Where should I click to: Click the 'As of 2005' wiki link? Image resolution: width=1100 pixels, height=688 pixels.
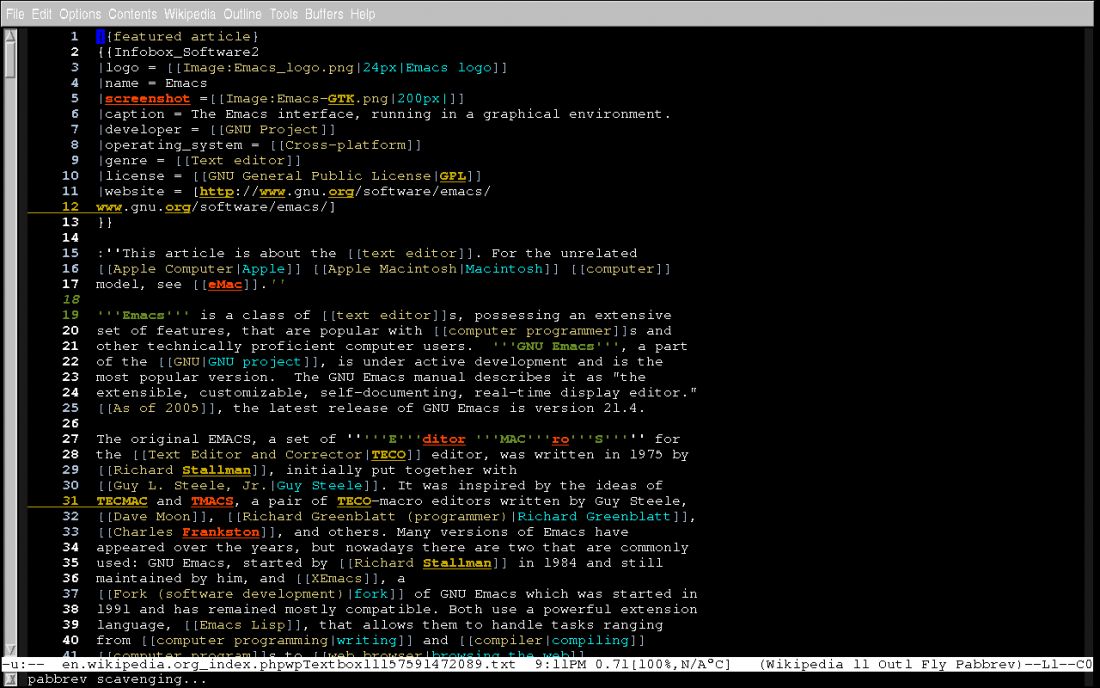[x=156, y=407]
